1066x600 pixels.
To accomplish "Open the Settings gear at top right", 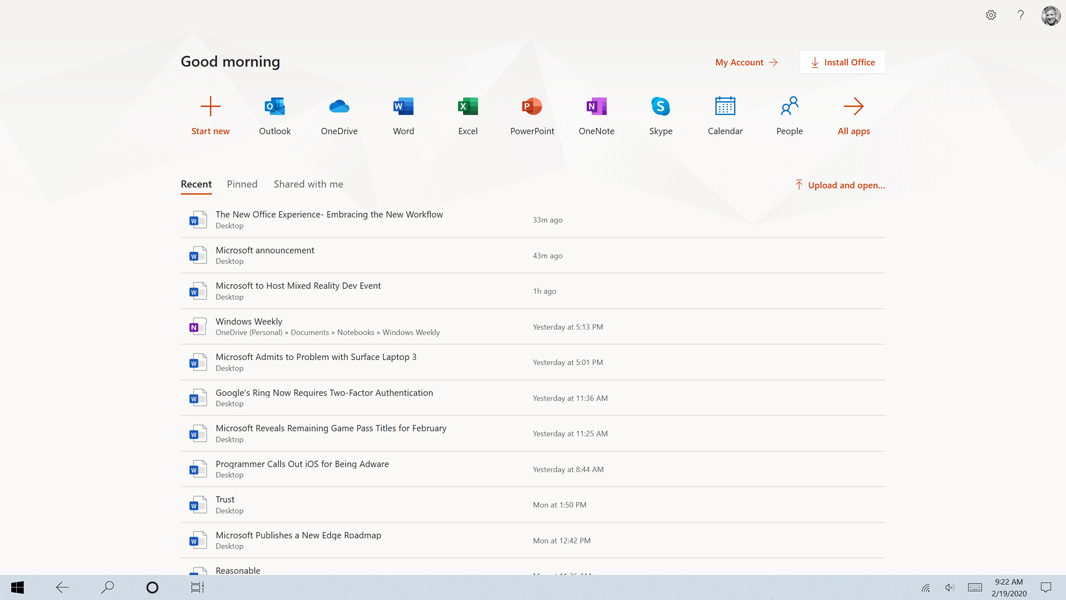I will pyautogui.click(x=991, y=15).
